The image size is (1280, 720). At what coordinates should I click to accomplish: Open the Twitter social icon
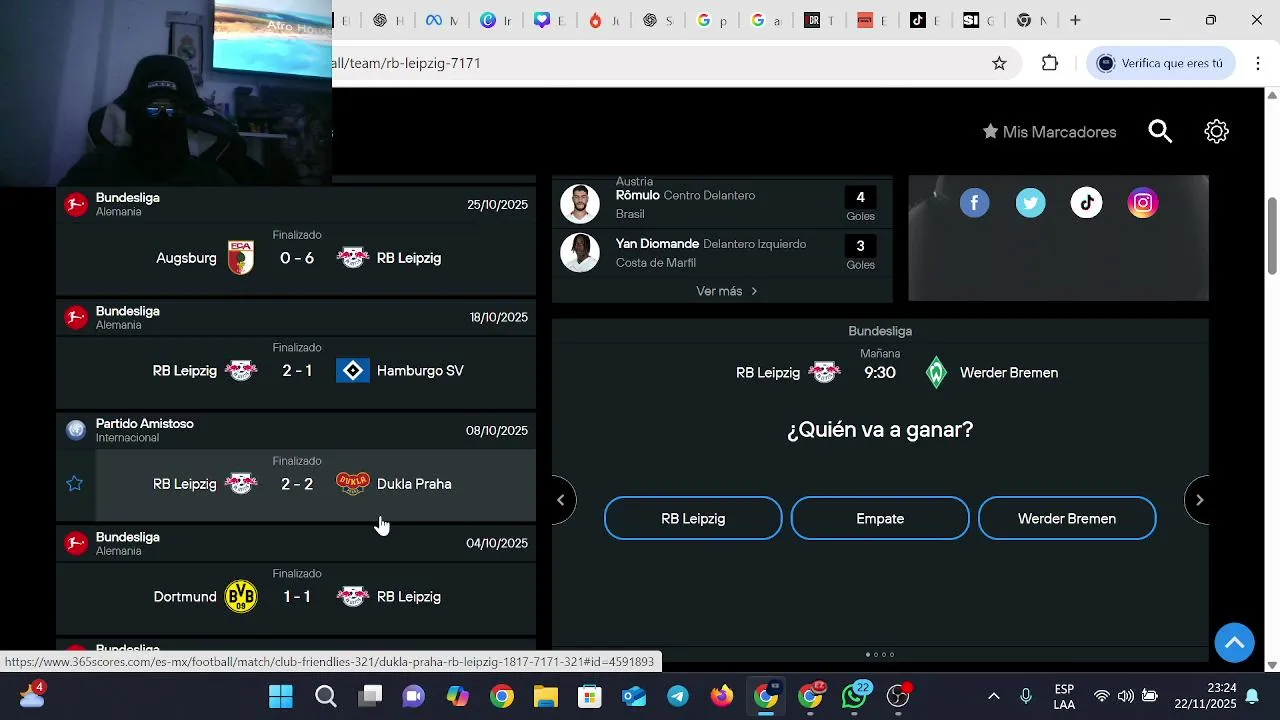(x=1030, y=203)
